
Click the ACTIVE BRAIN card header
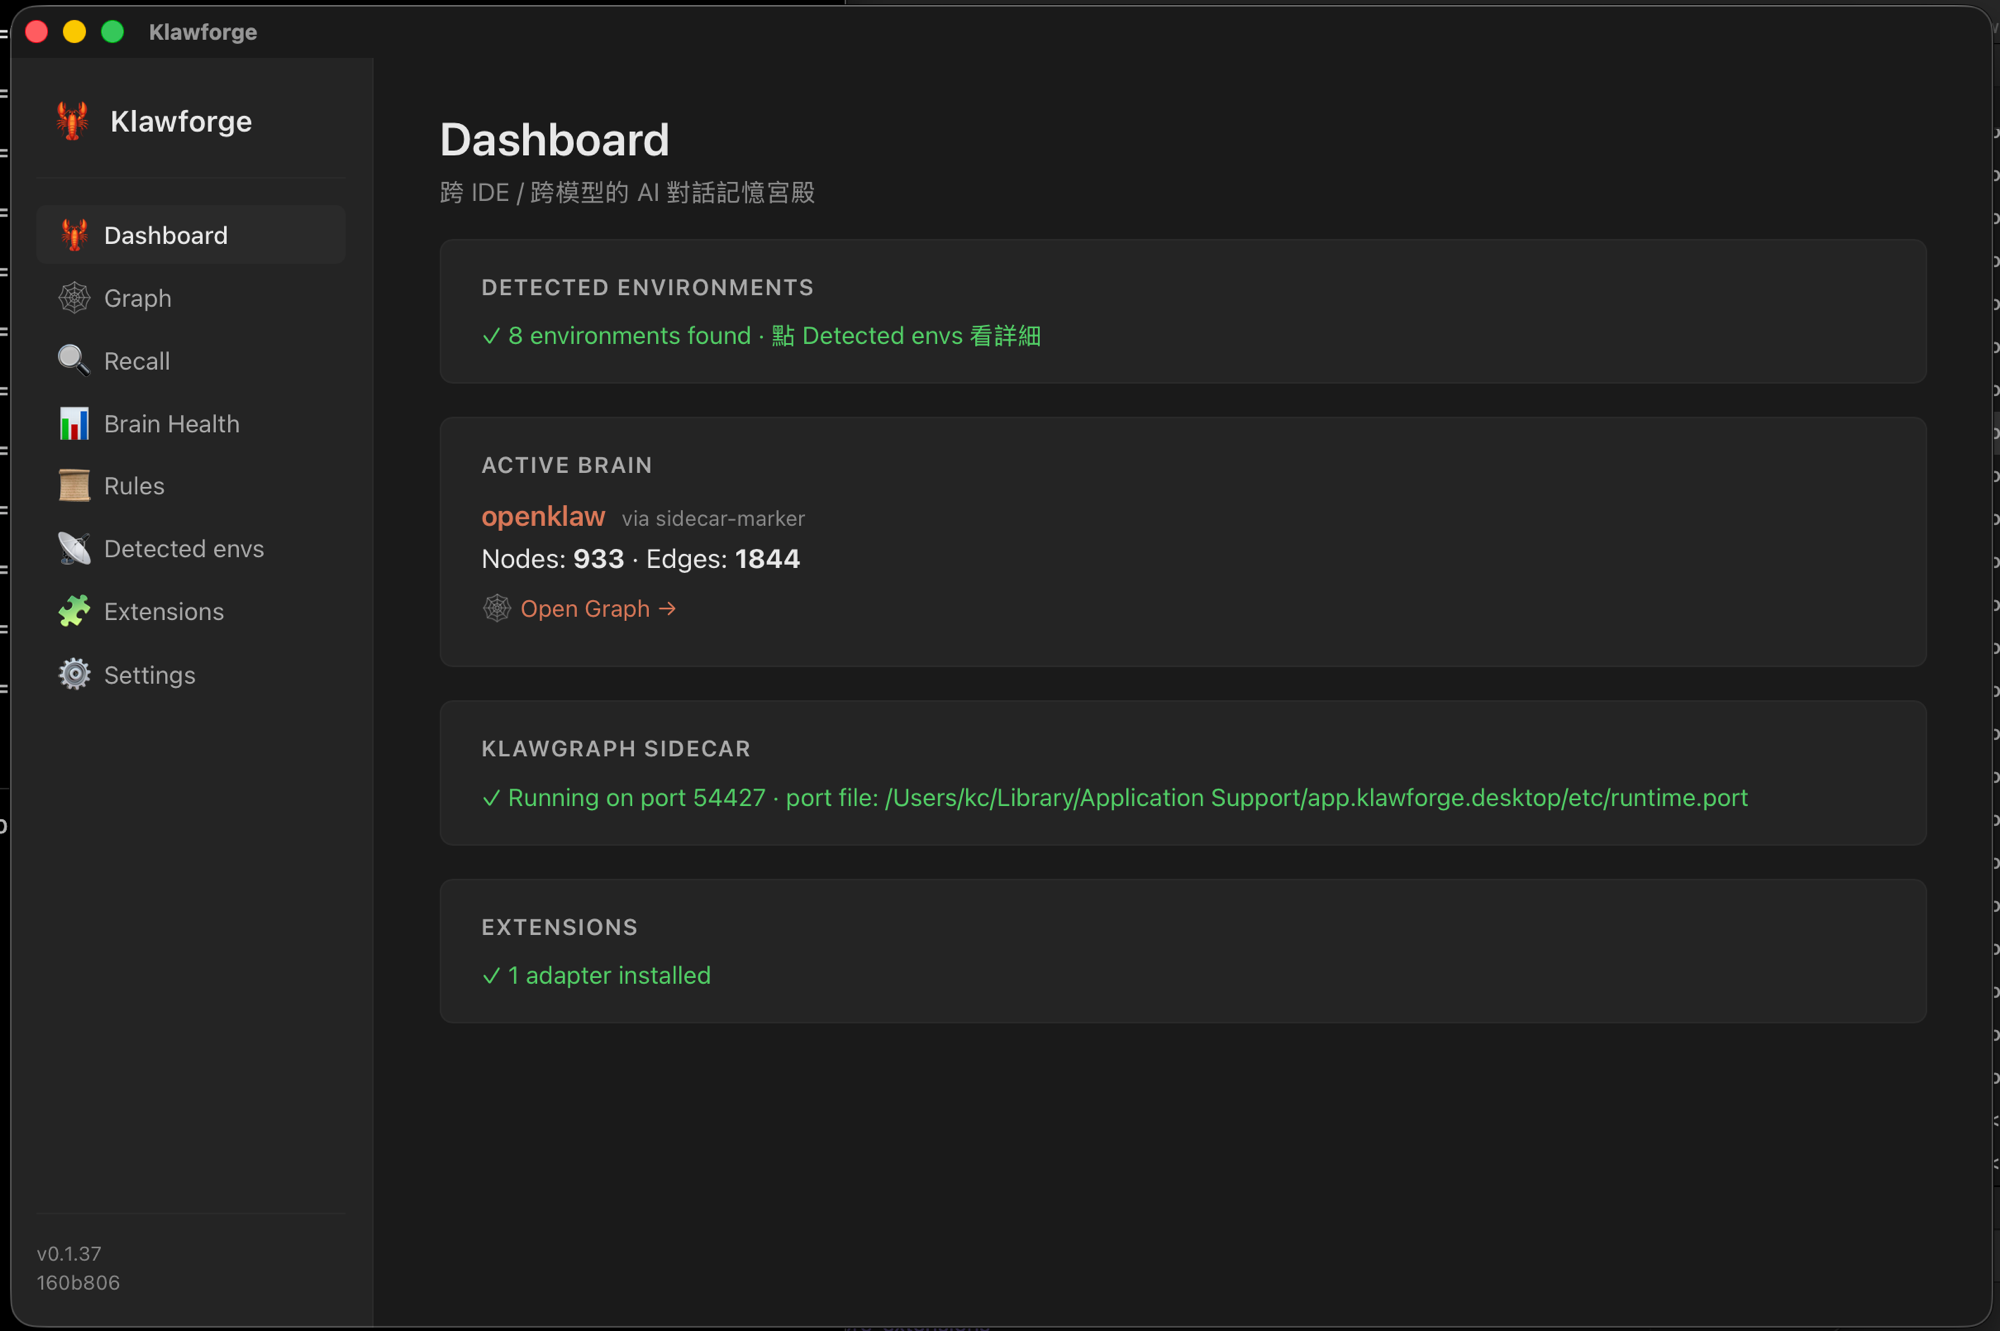click(x=566, y=465)
